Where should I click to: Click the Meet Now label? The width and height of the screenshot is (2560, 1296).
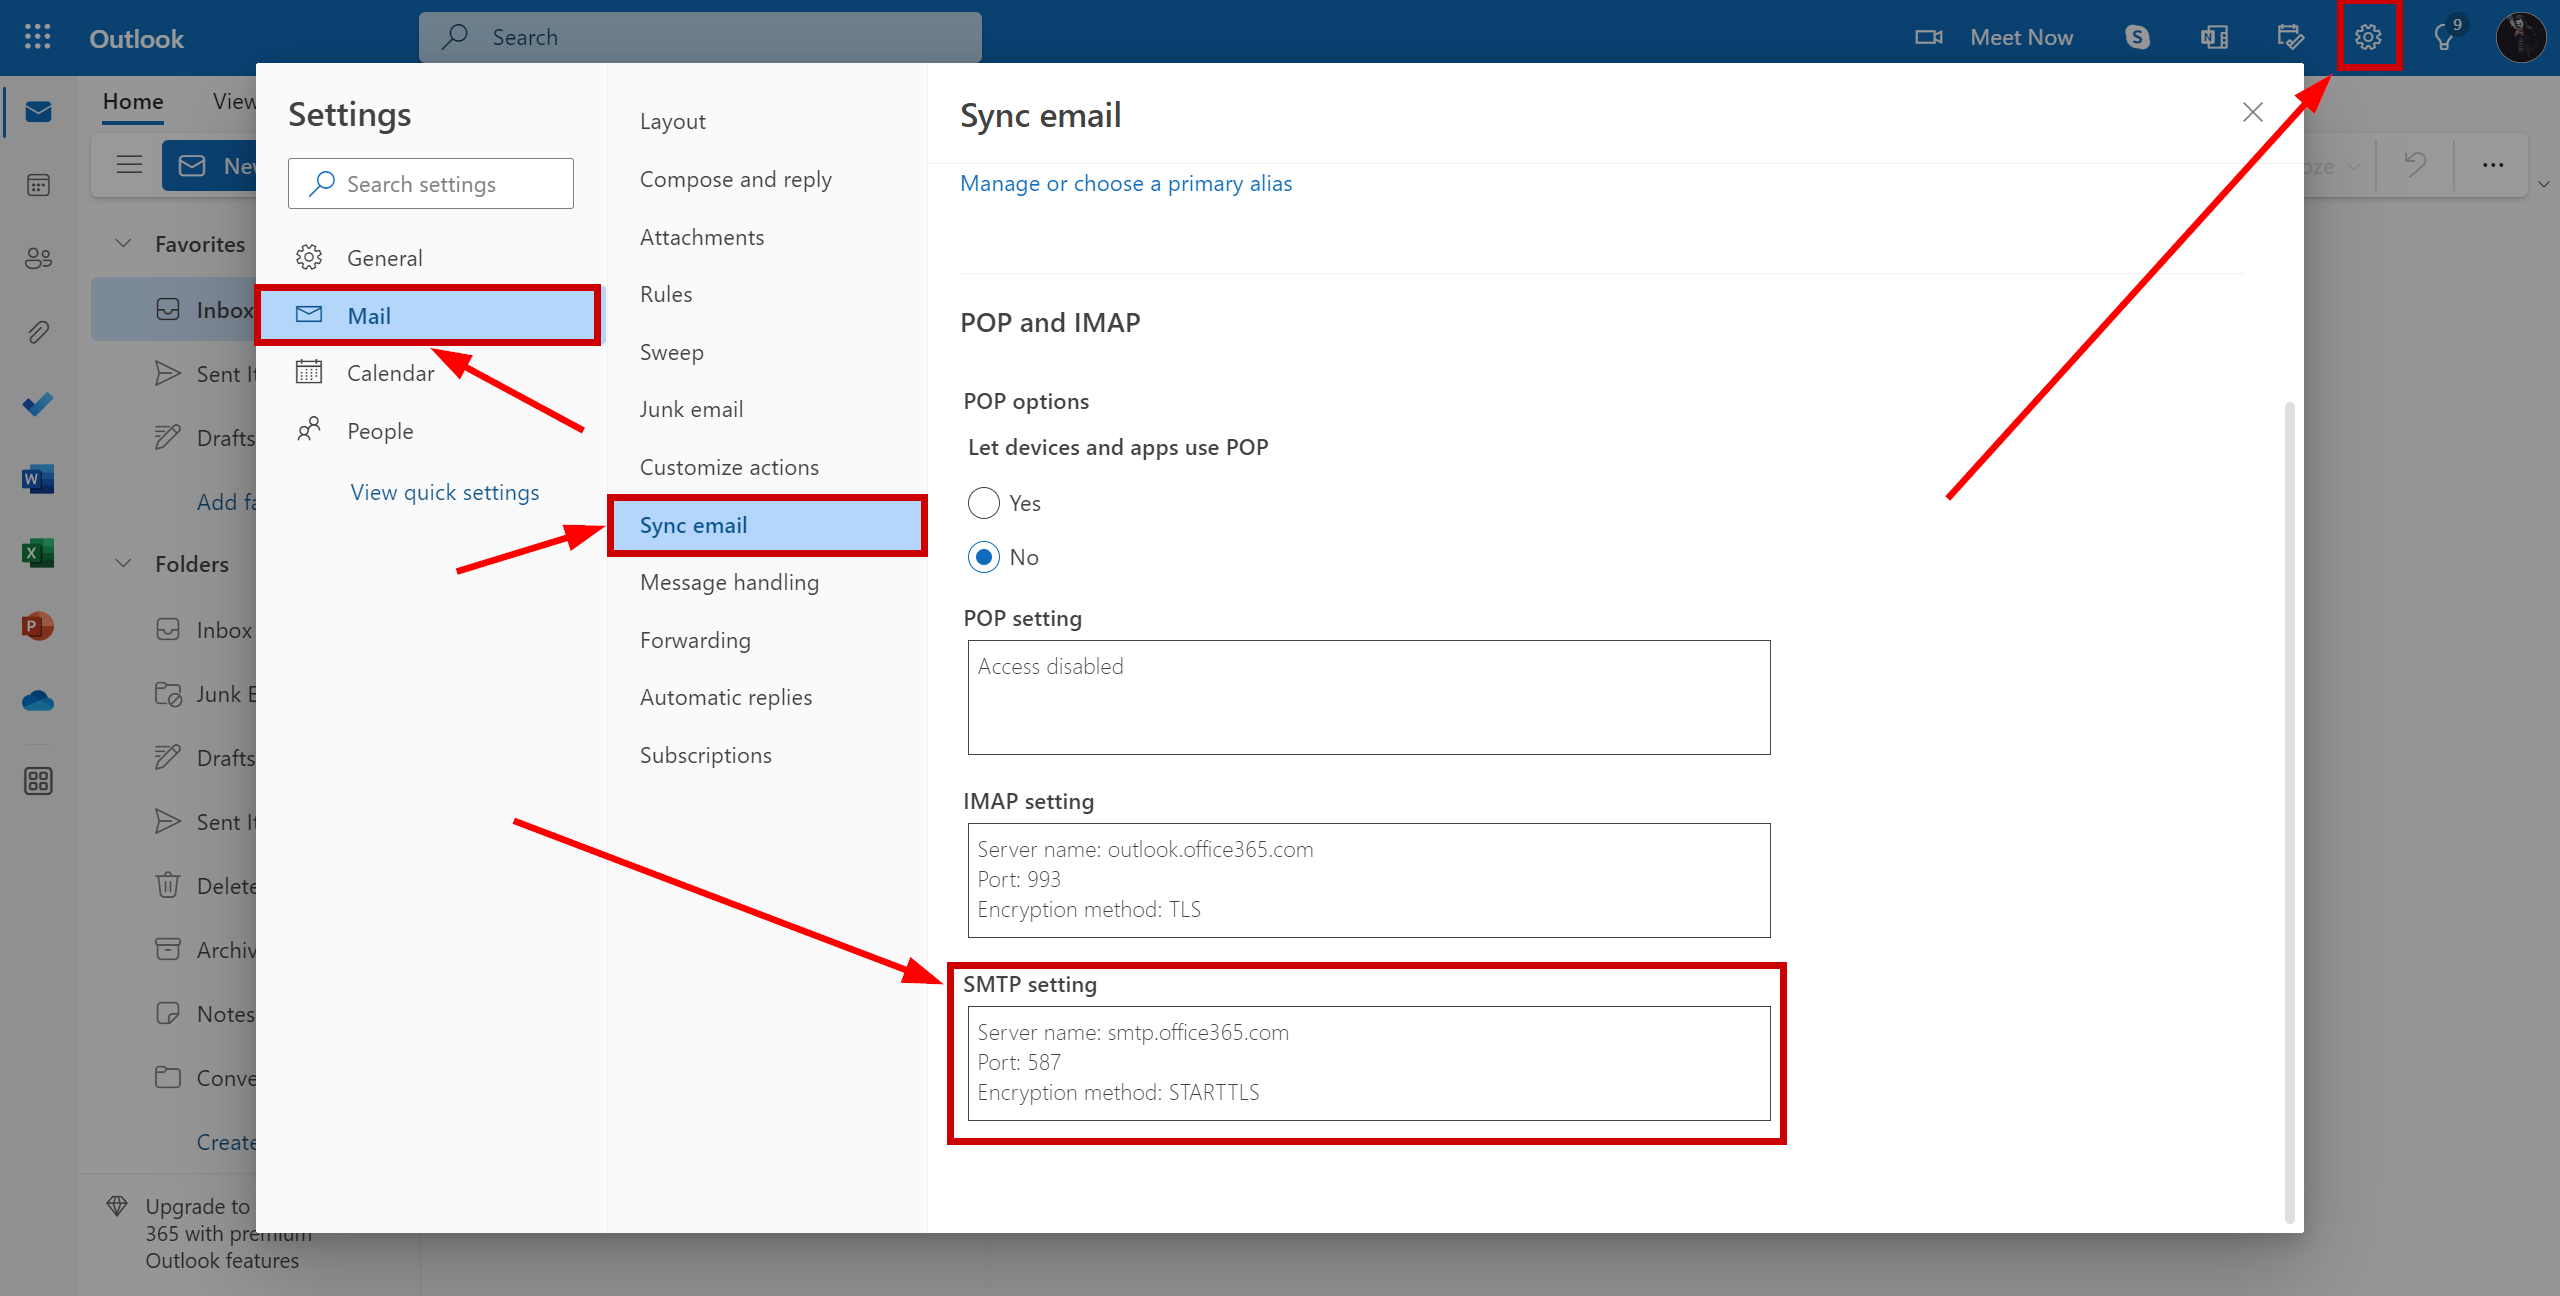2021,37
